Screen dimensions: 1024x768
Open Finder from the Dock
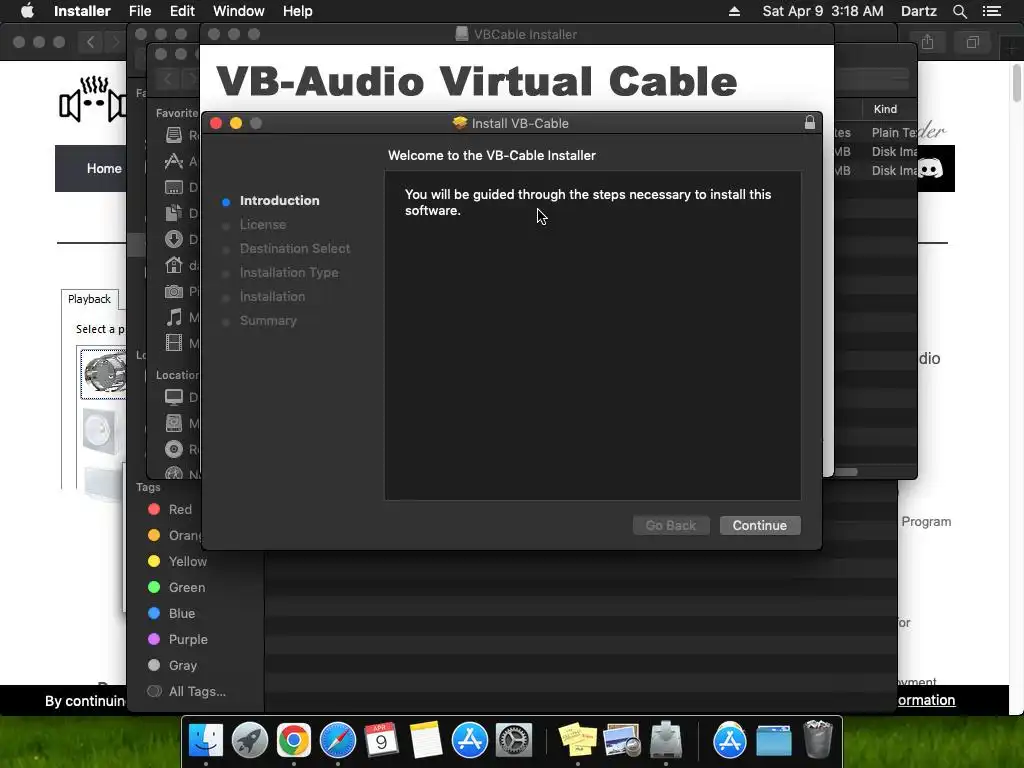click(206, 741)
